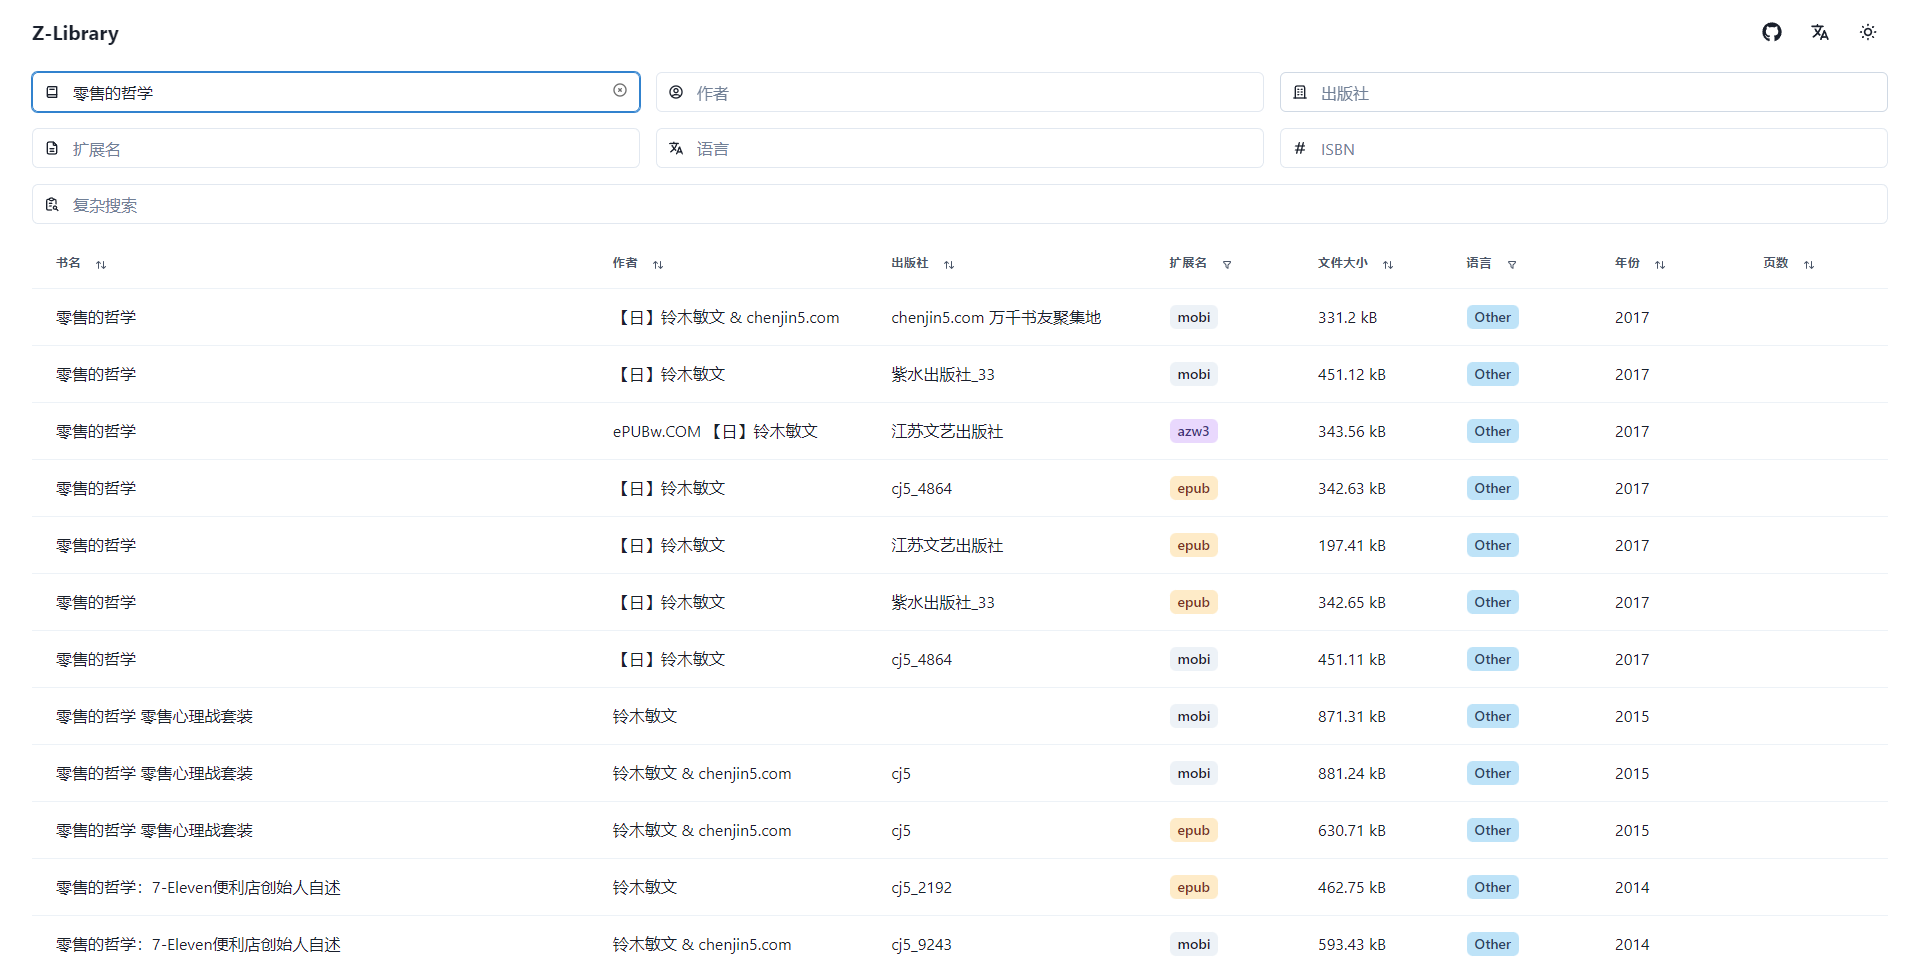Clear the book title search field
1920x969 pixels.
click(x=620, y=91)
